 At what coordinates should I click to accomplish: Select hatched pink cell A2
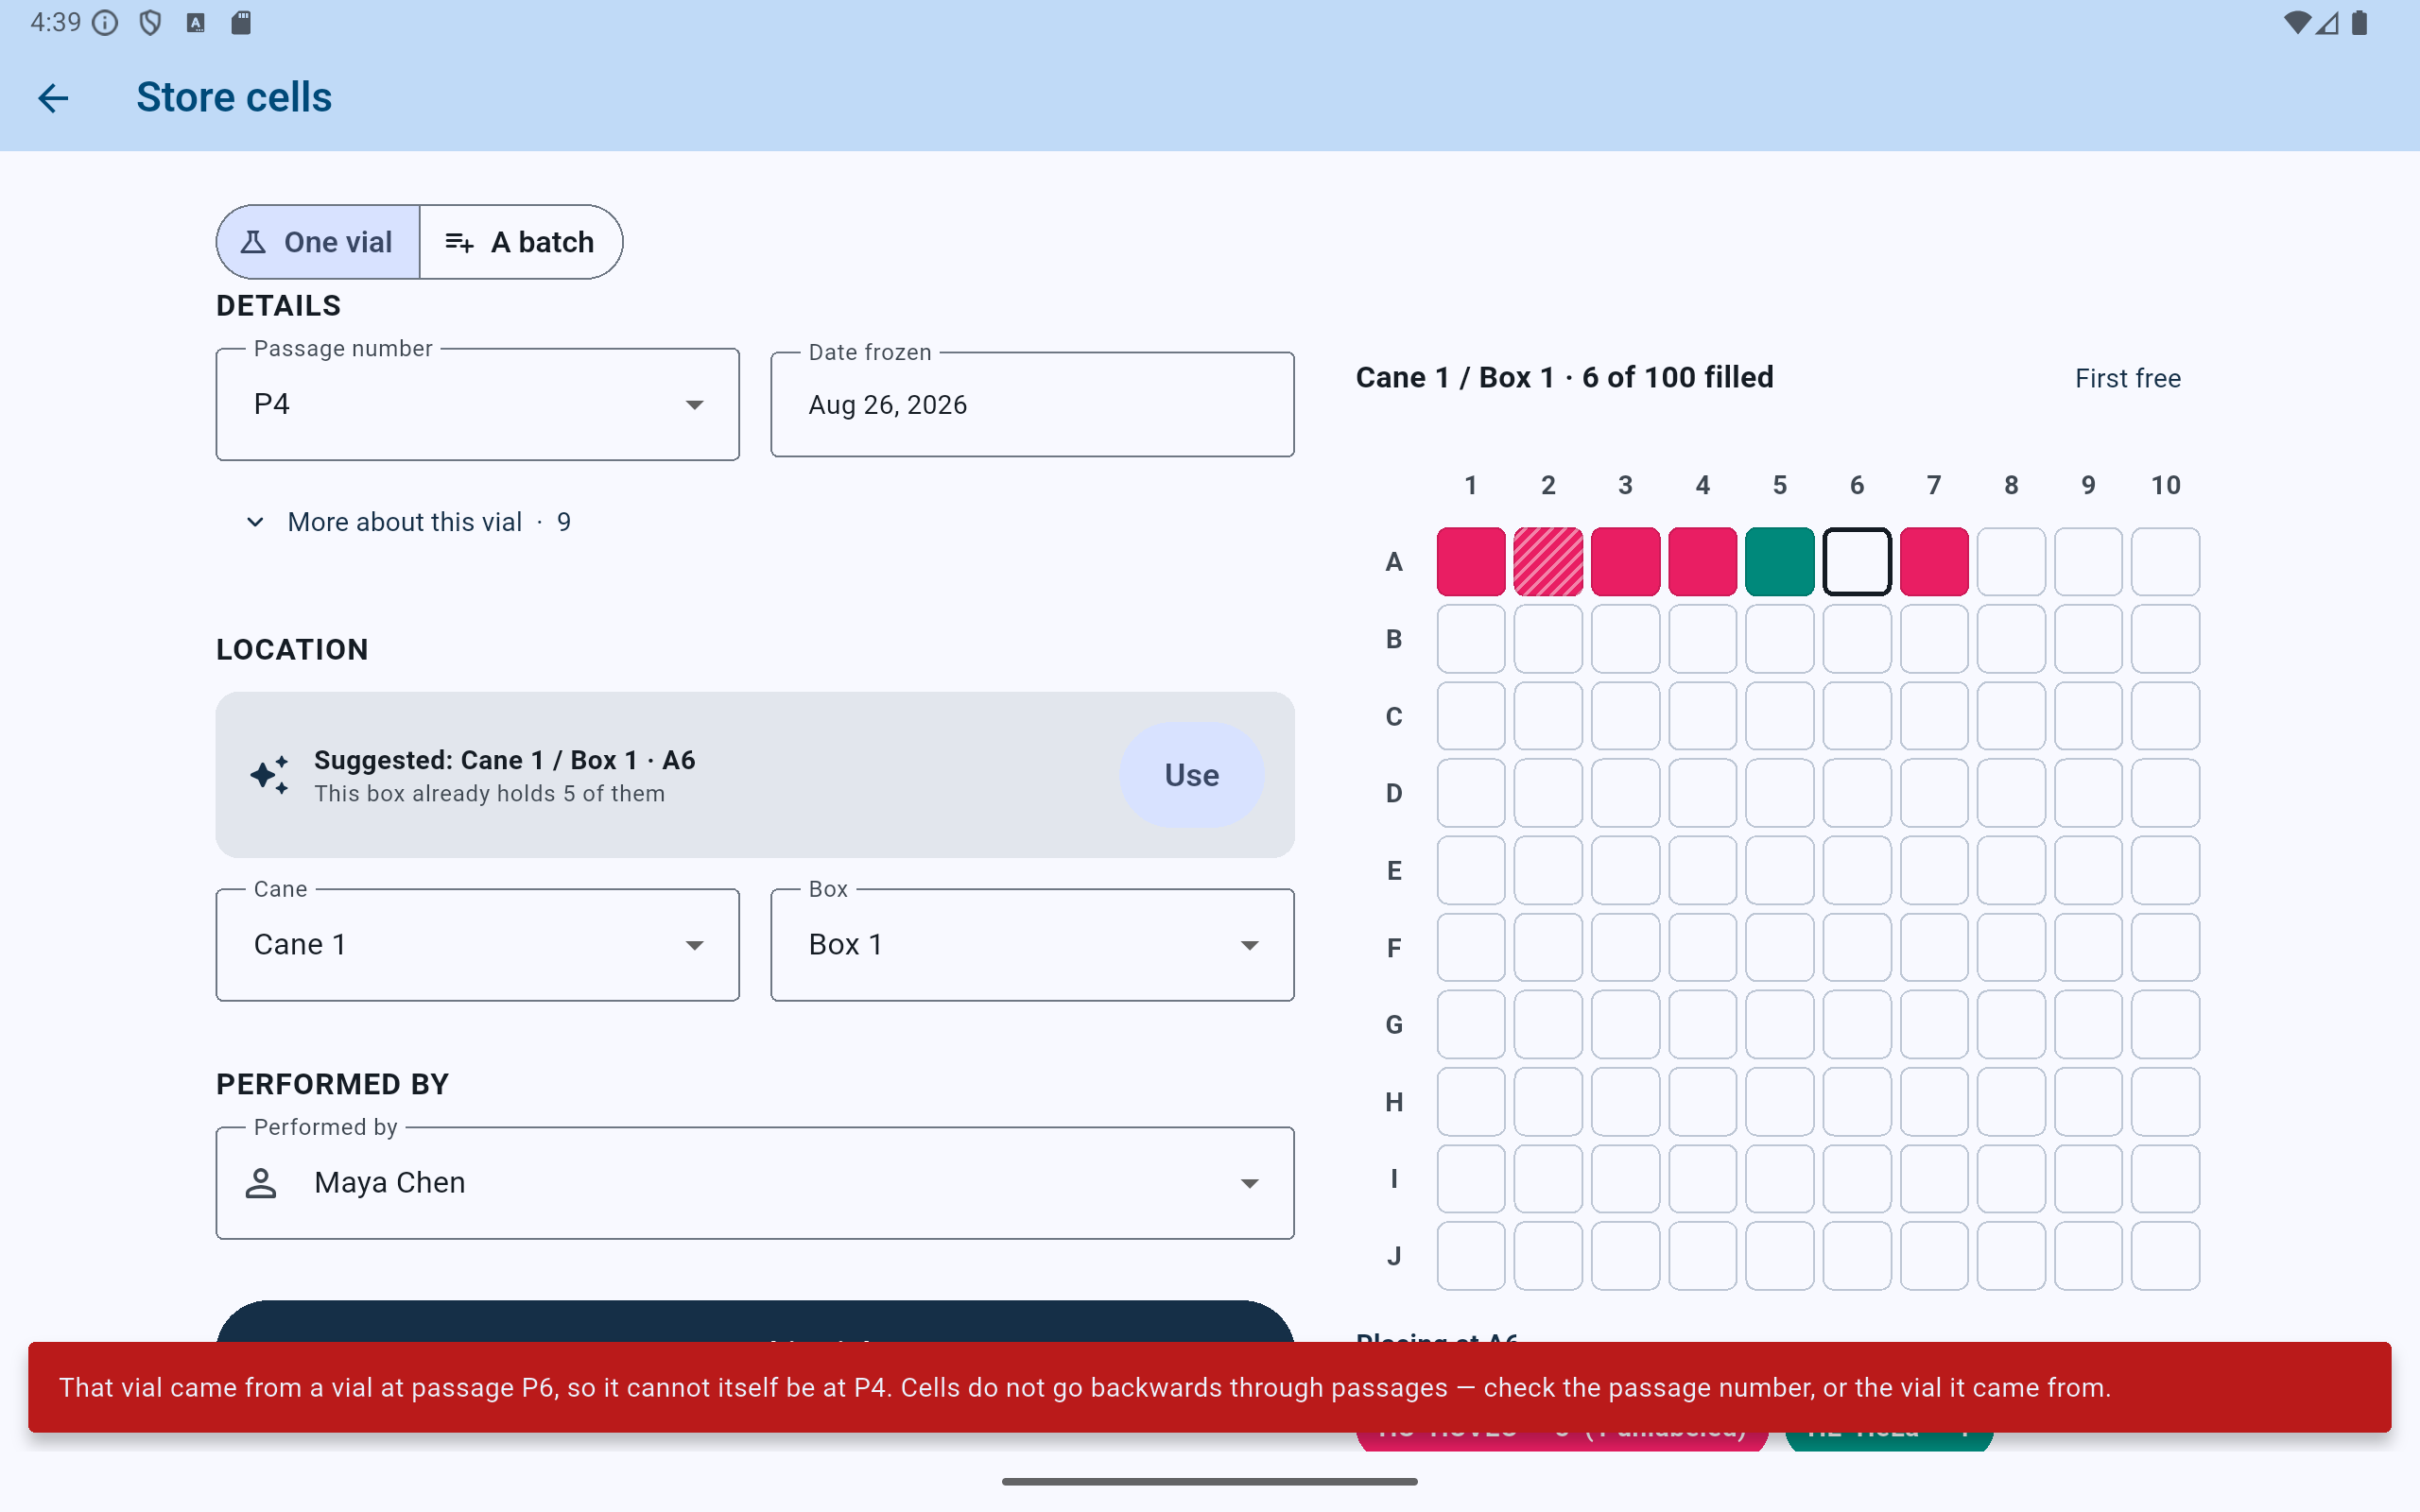1547,562
